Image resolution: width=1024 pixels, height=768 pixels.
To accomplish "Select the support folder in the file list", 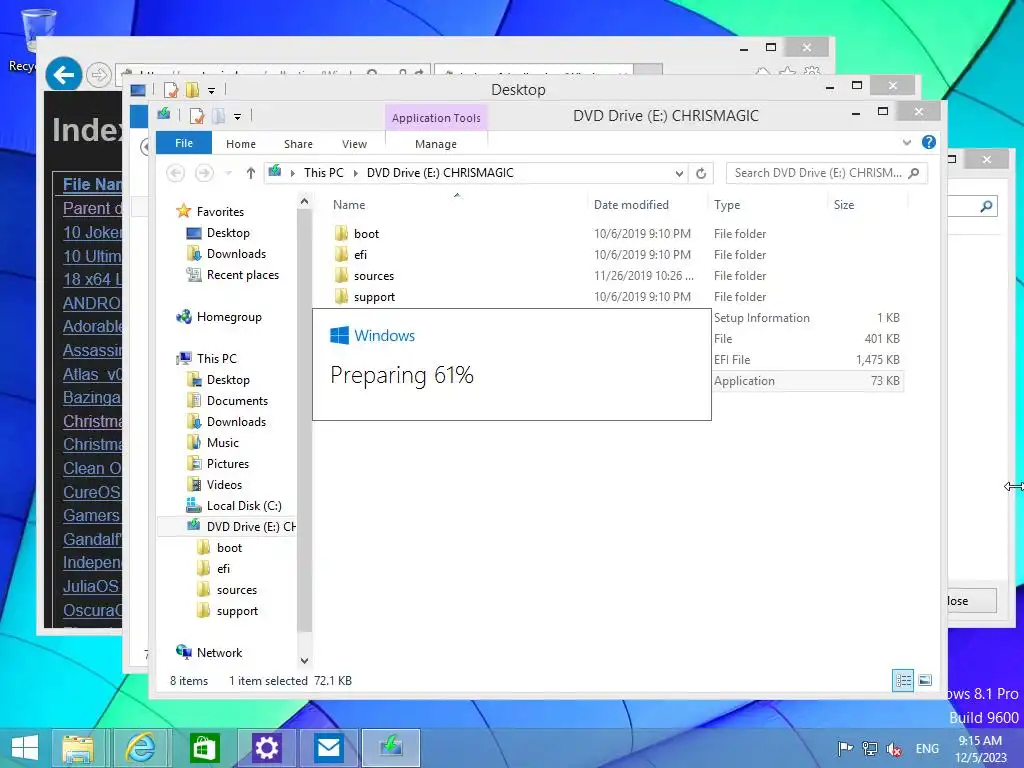I will (374, 296).
